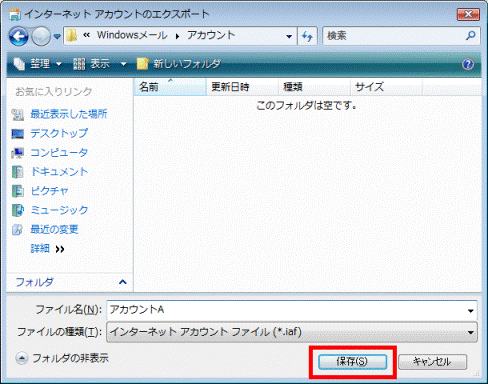
Task: Click the ミュージック folder icon
Action: 18,210
